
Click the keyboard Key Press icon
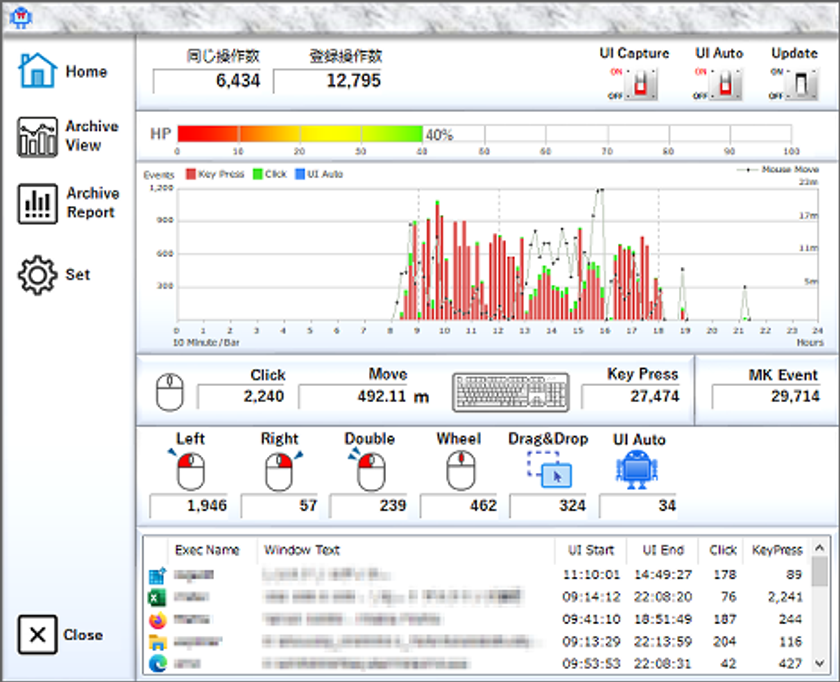[510, 393]
